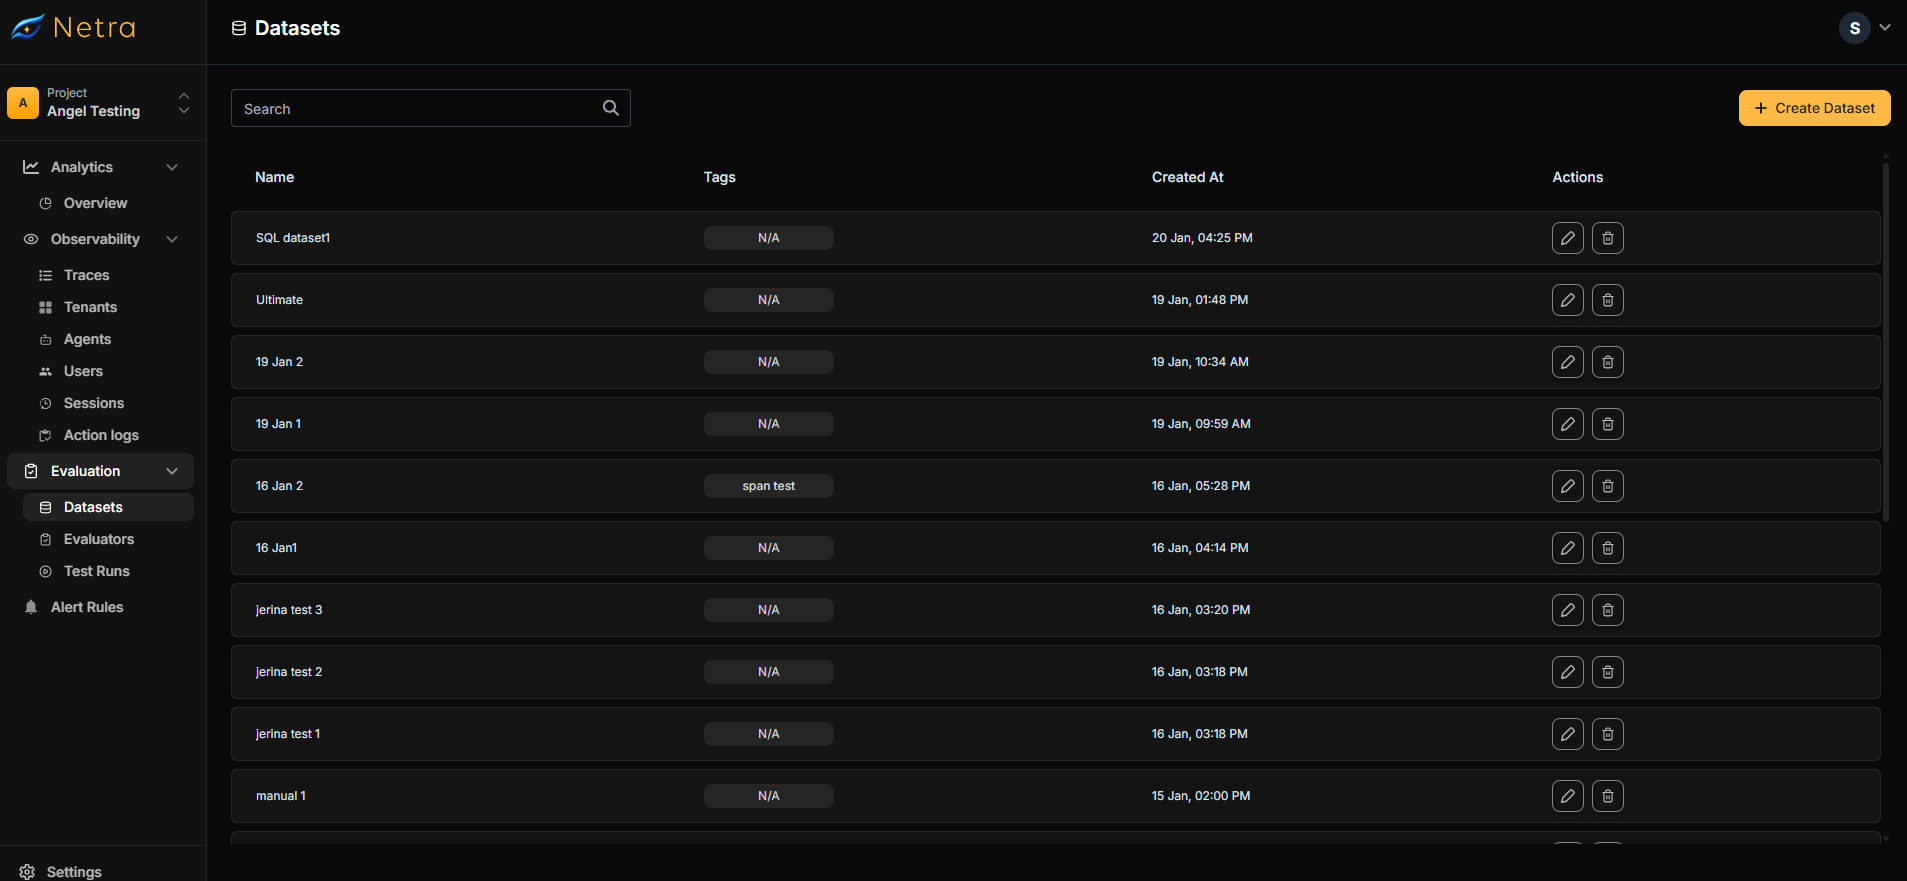Viewport: 1907px width, 881px height.
Task: Click the Netra logo
Action: pyautogui.click(x=73, y=27)
